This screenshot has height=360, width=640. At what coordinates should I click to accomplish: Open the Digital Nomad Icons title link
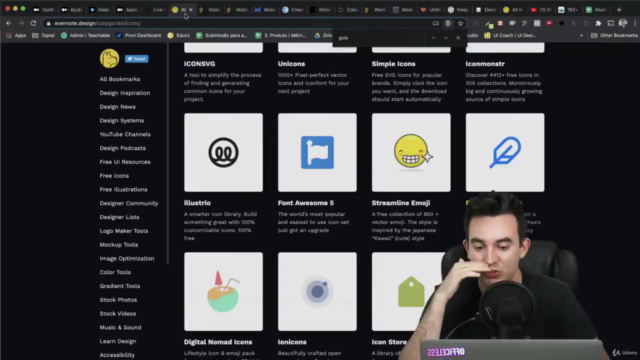(218, 342)
